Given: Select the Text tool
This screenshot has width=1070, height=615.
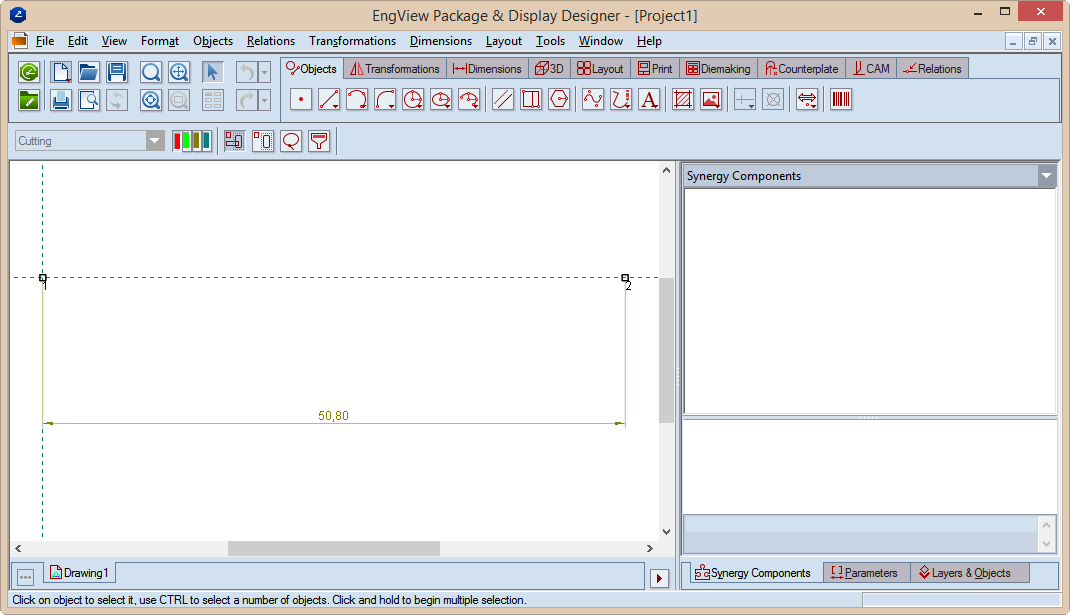Looking at the screenshot, I should tap(649, 100).
